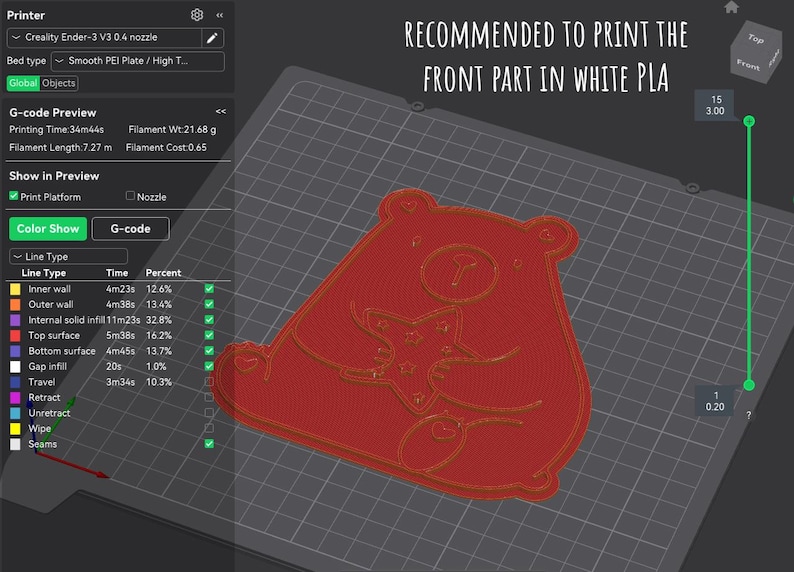
Task: Click the red bear model on the plate
Action: click(405, 349)
